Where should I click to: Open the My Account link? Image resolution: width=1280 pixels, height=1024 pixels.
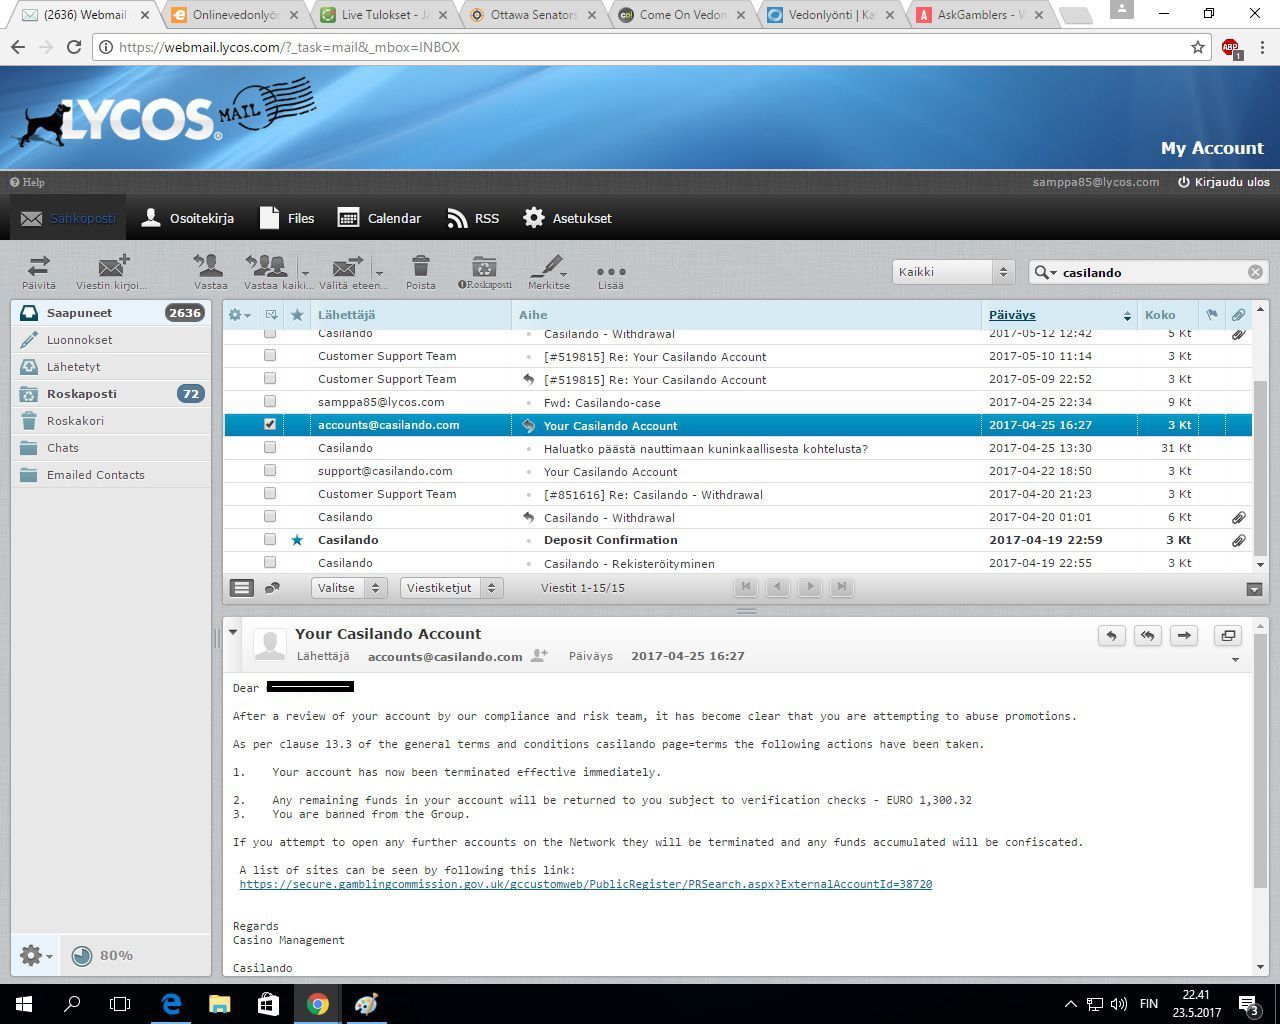[x=1212, y=148]
